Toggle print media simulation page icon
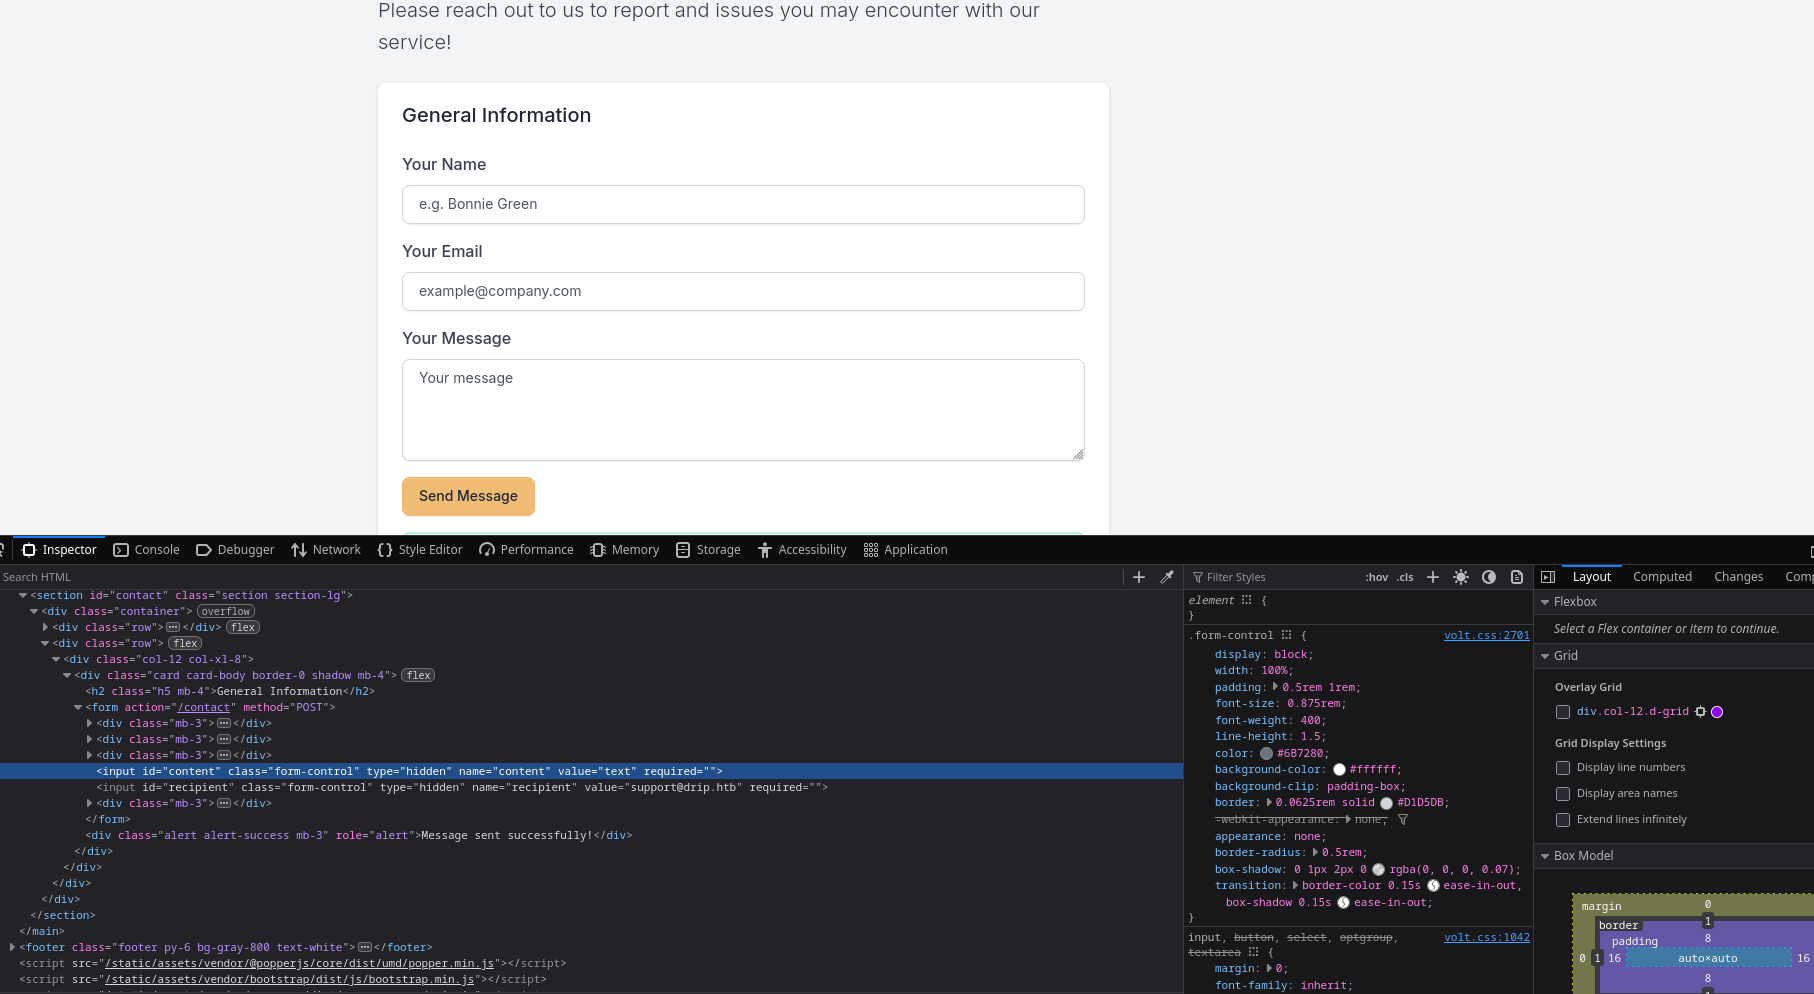 click(1517, 577)
